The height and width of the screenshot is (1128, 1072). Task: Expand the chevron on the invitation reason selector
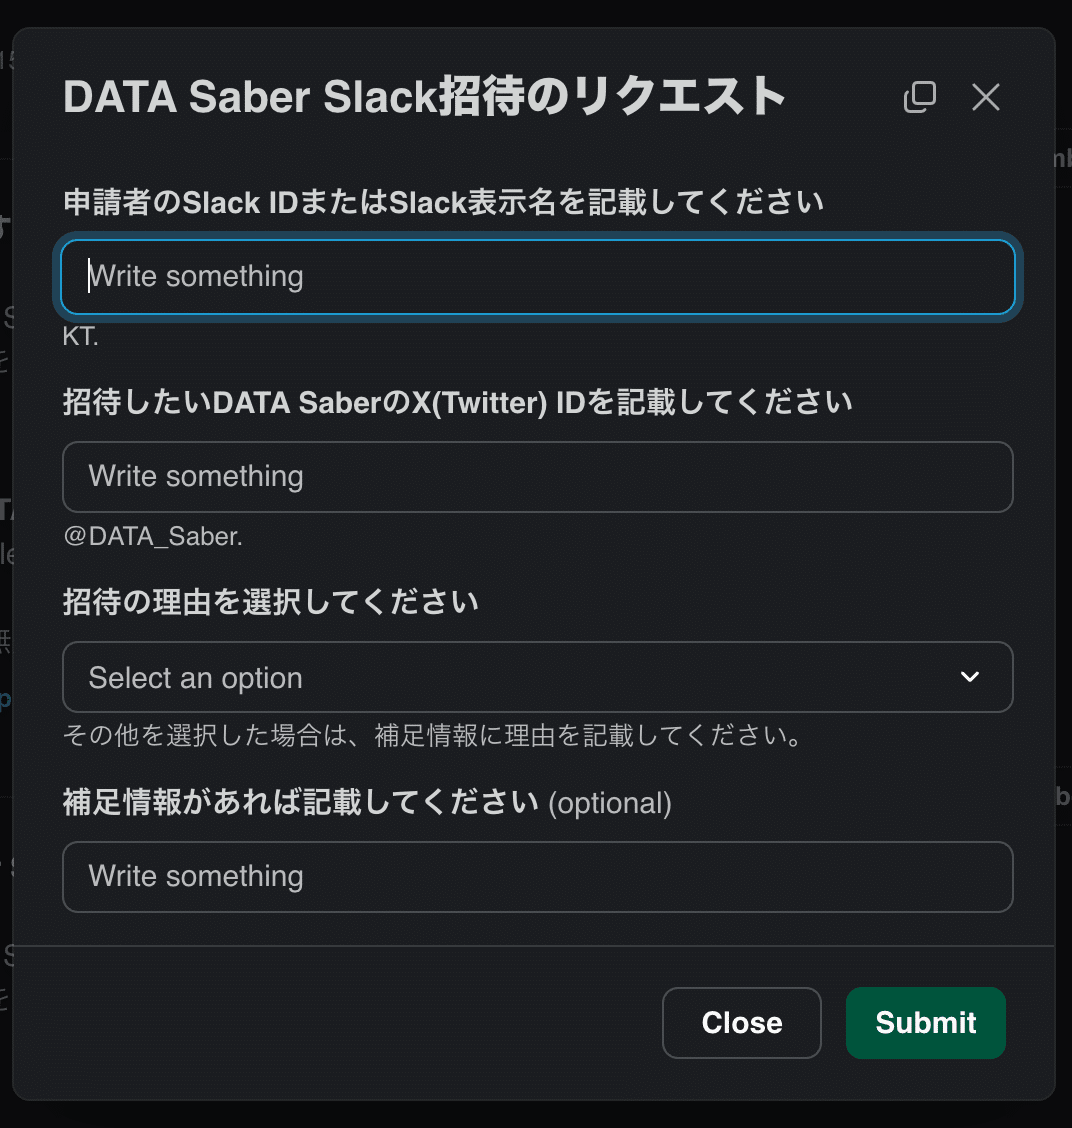coord(968,677)
